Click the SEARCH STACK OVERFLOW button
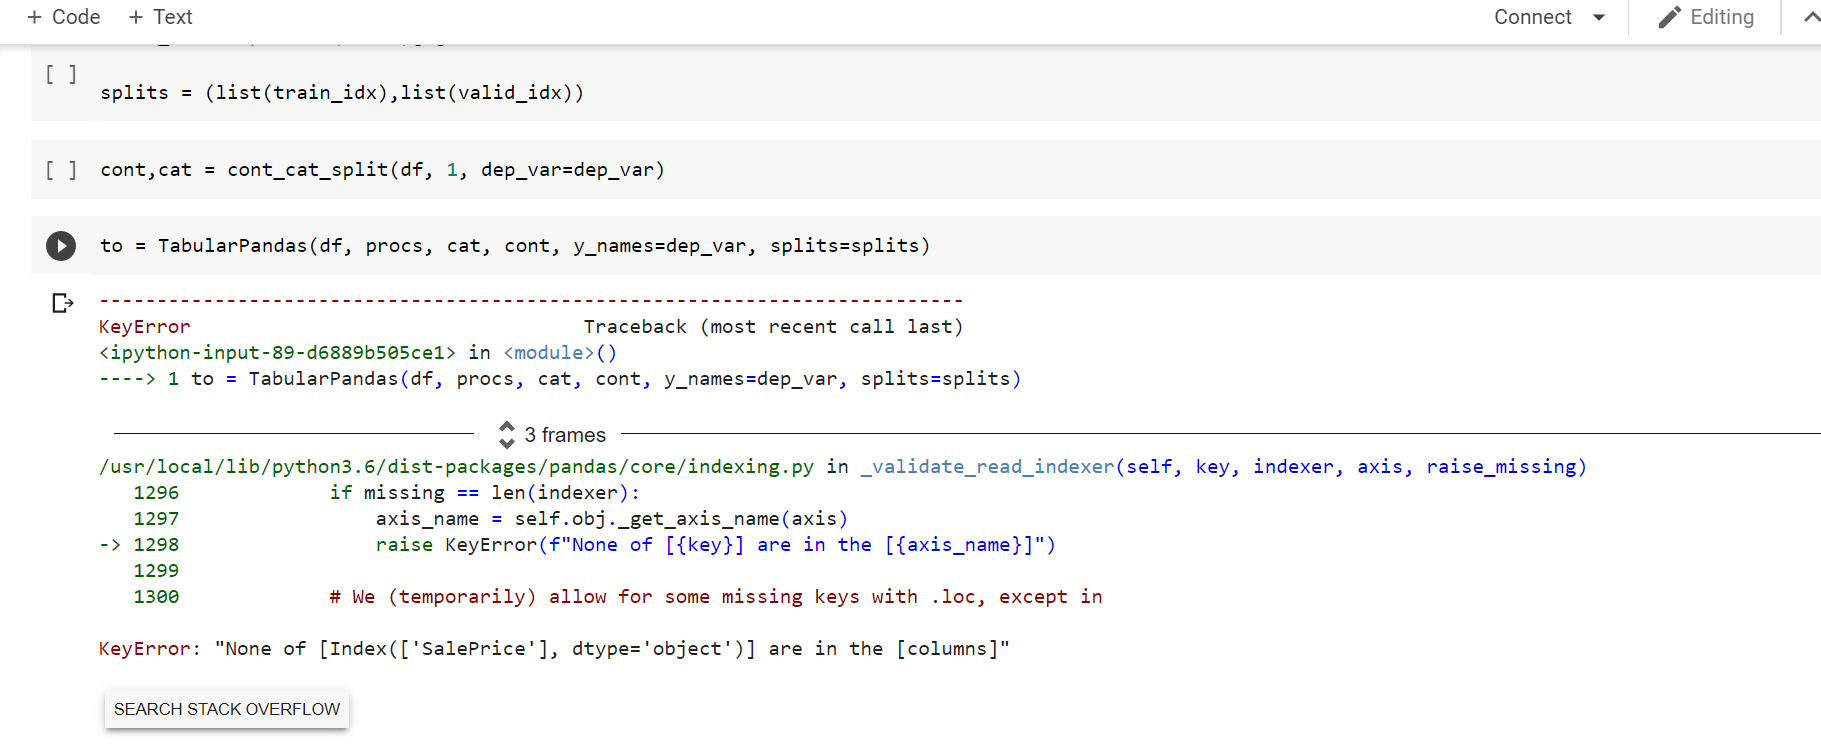The width and height of the screenshot is (1821, 745). click(227, 709)
